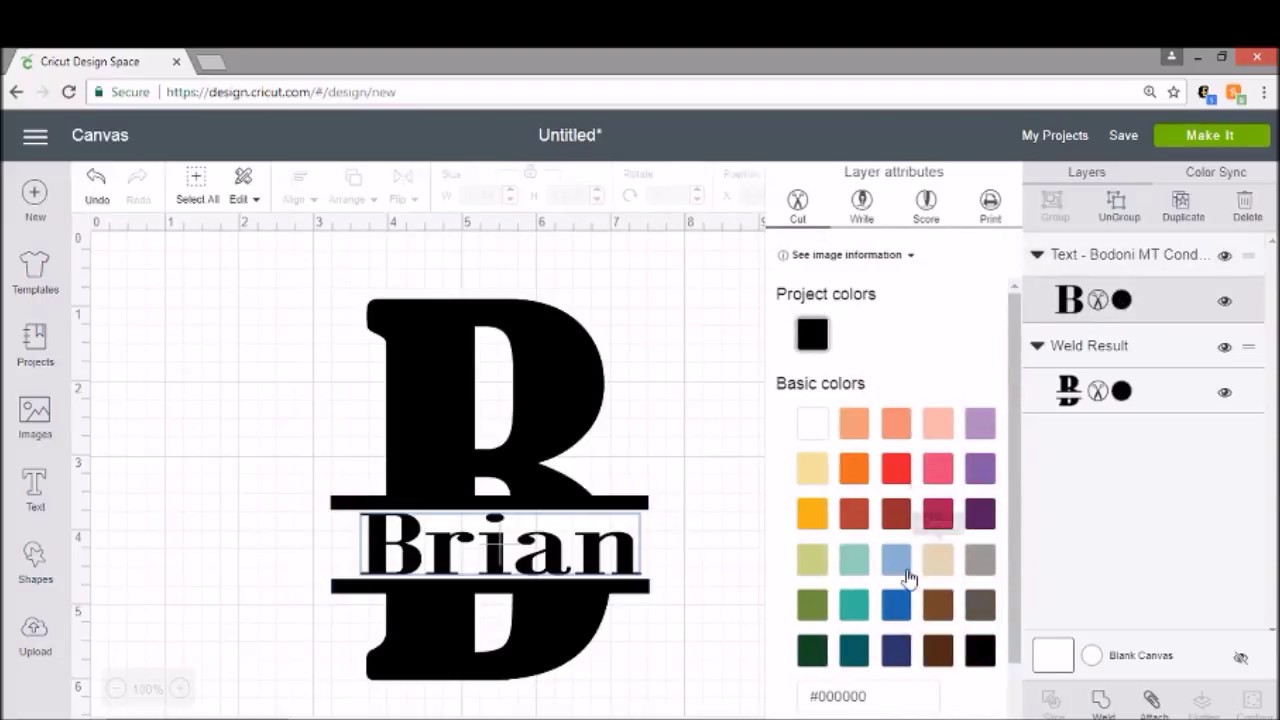This screenshot has width=1280, height=720.
Task: Hide the B text sublayer
Action: pyautogui.click(x=1224, y=301)
